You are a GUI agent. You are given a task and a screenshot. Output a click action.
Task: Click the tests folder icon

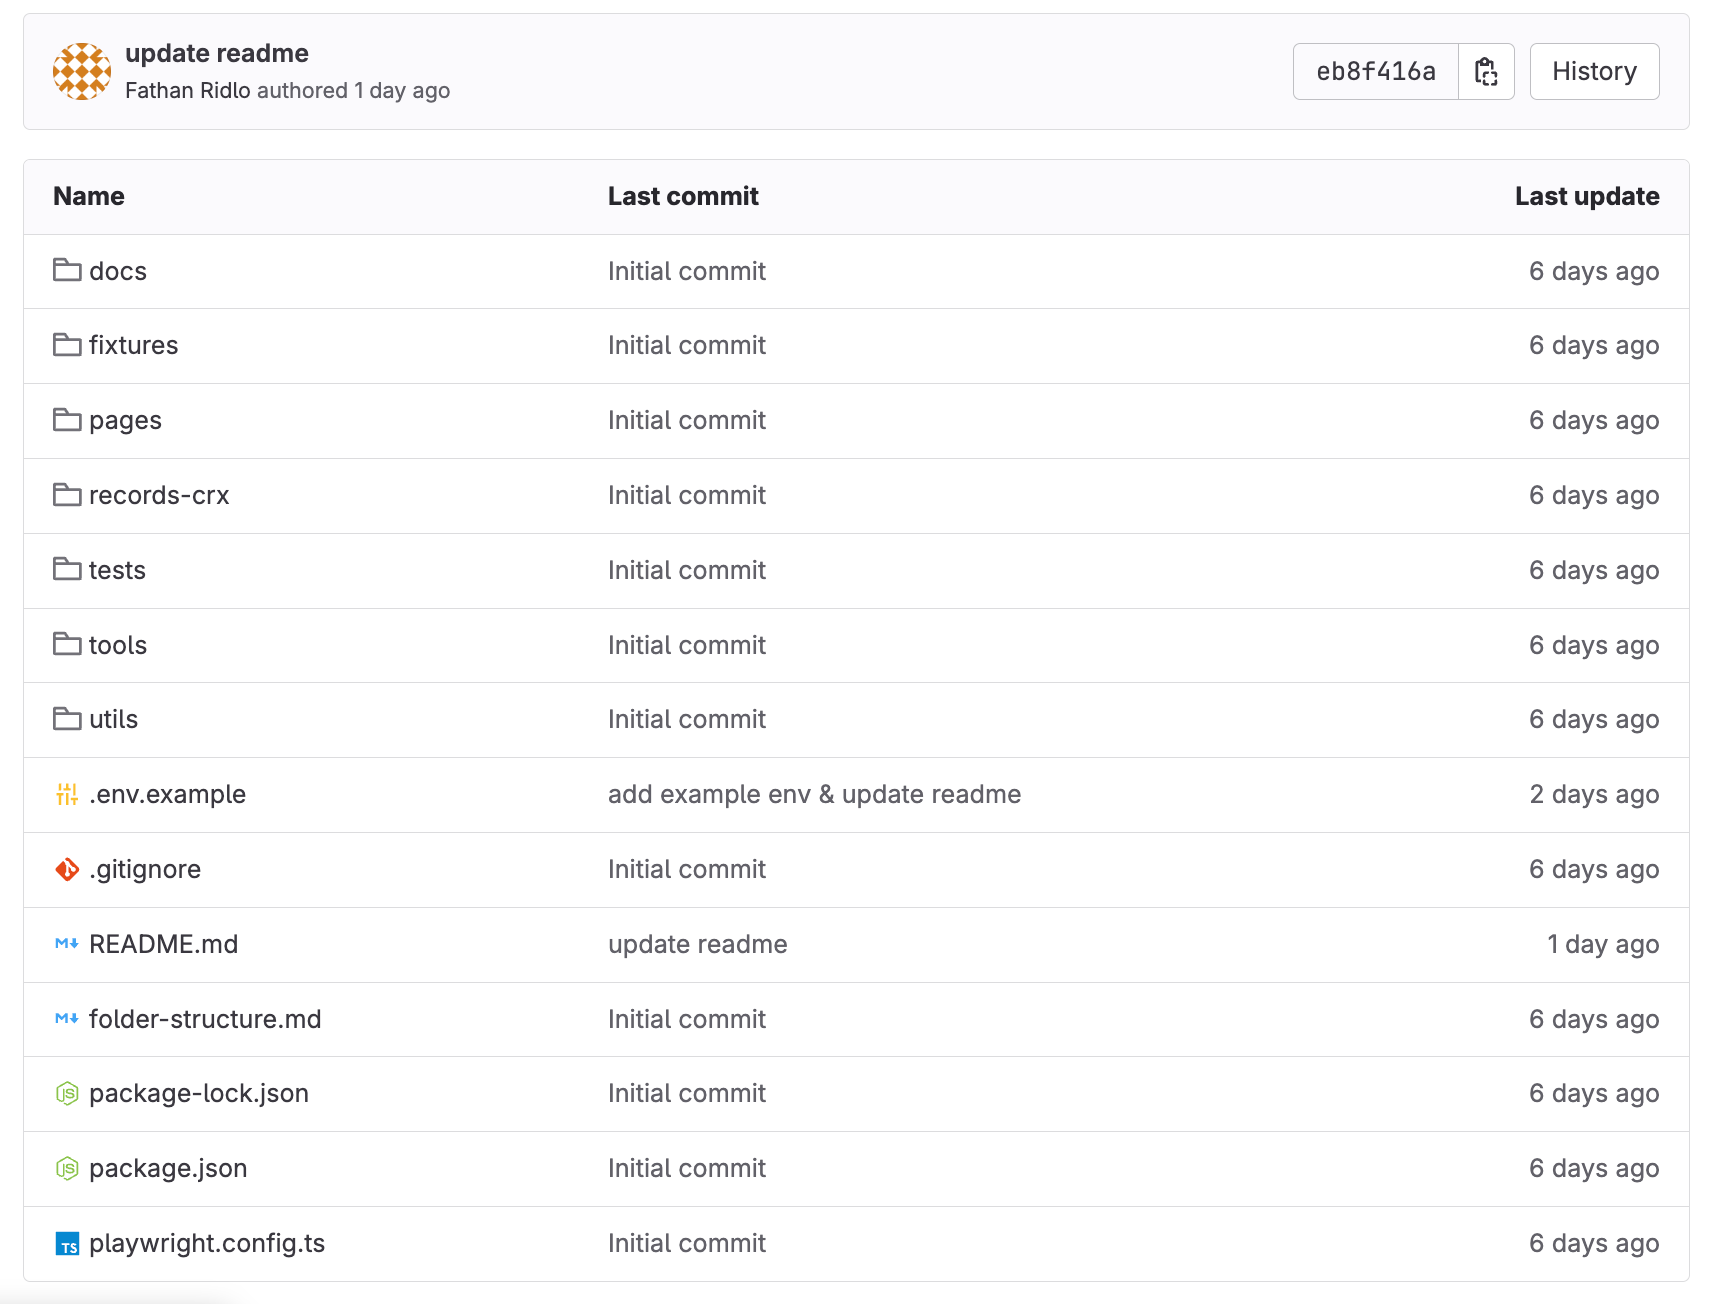(x=67, y=569)
